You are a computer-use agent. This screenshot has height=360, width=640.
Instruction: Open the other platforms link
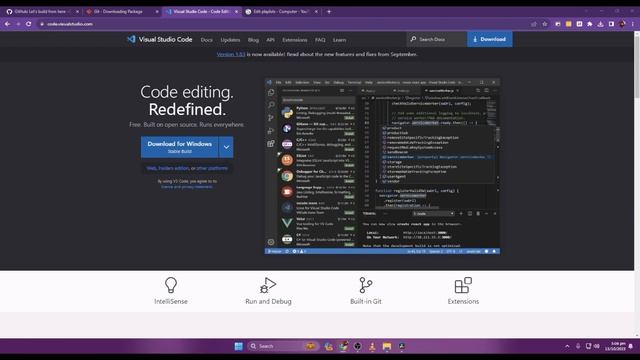coord(212,168)
